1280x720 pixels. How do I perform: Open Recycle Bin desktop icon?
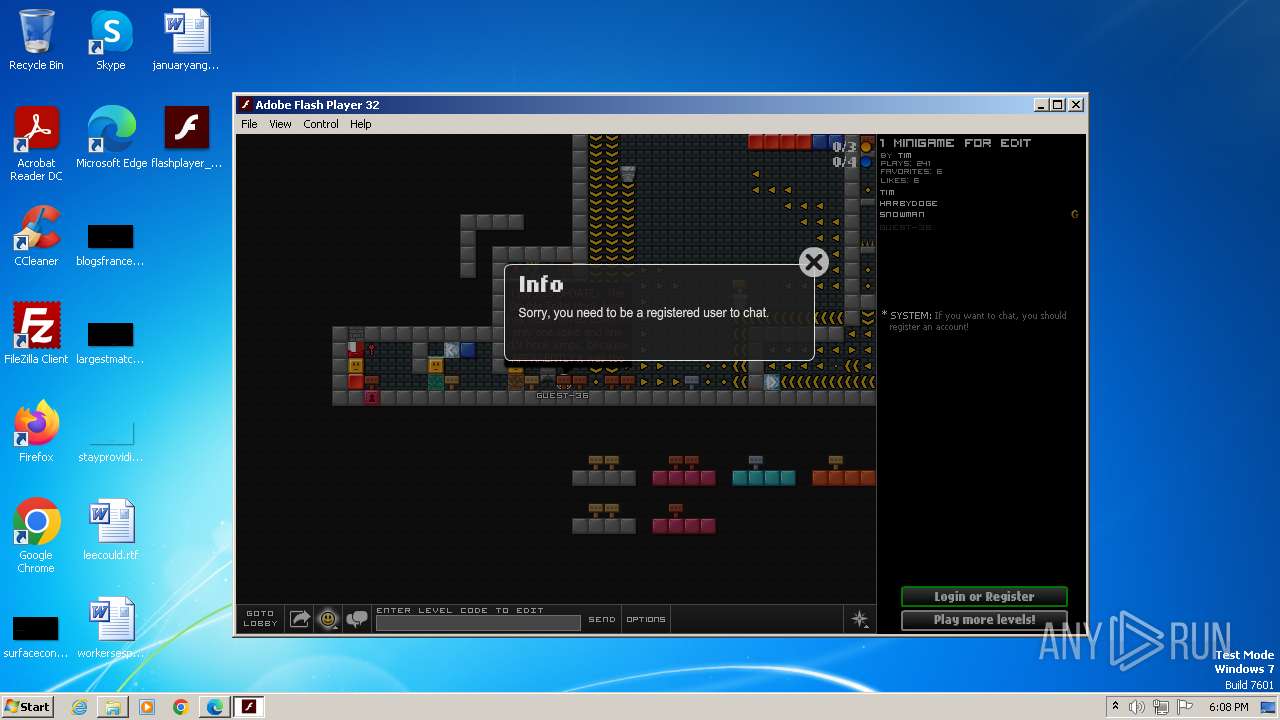click(36, 40)
